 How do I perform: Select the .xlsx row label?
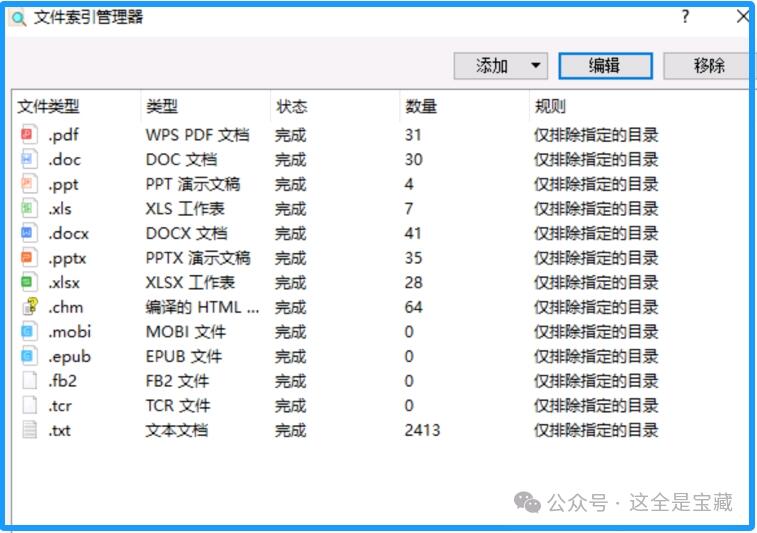click(64, 282)
